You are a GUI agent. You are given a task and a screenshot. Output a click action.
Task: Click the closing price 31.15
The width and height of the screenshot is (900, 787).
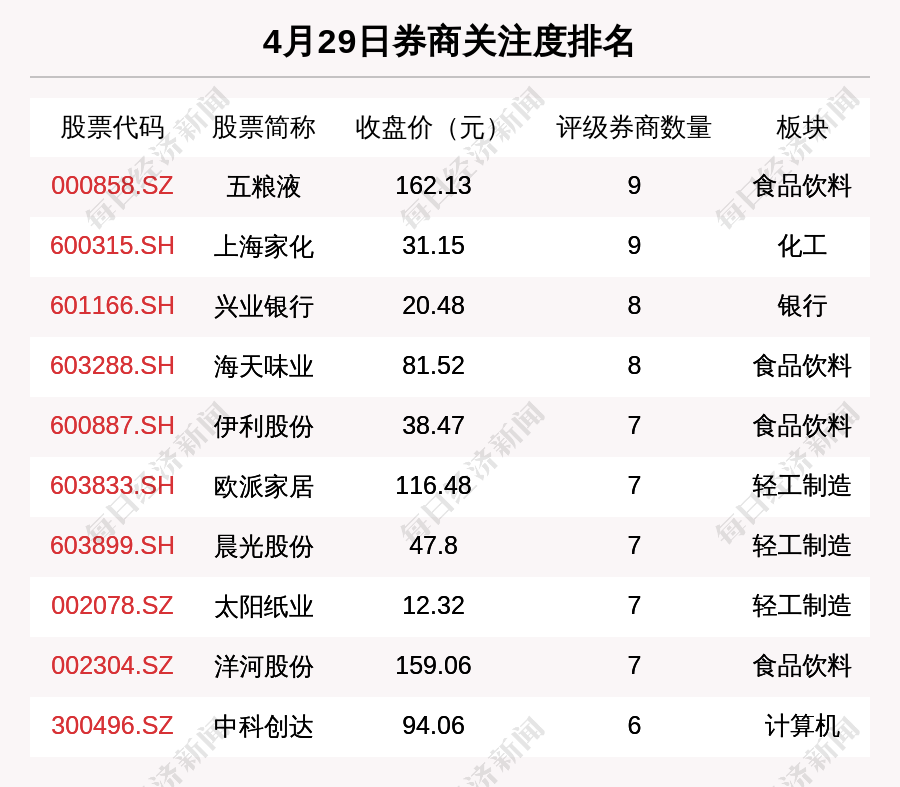433,246
